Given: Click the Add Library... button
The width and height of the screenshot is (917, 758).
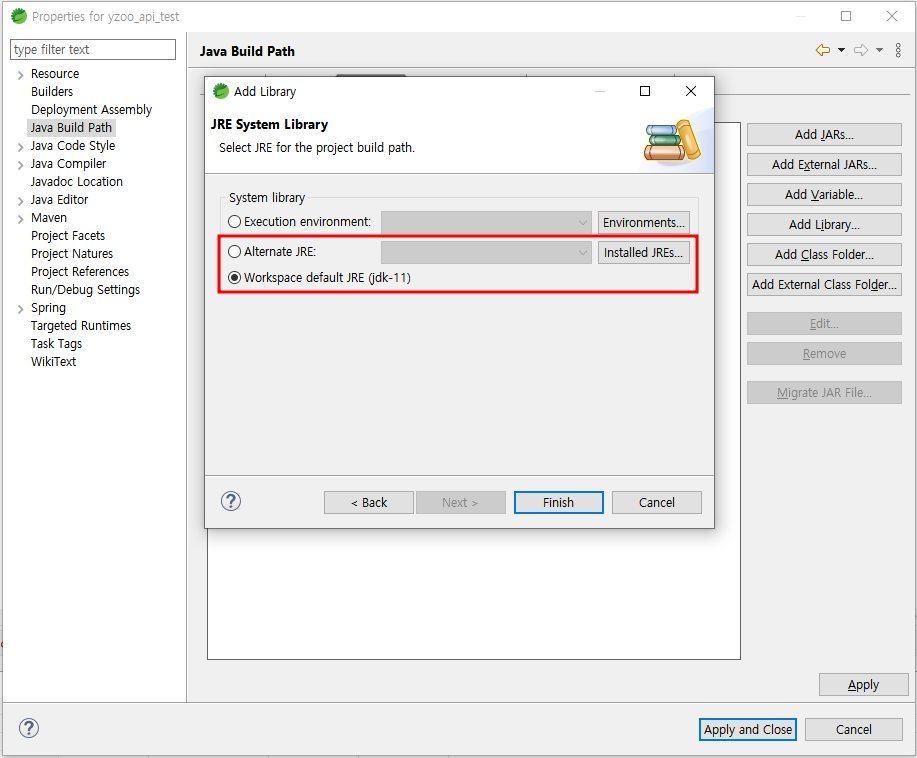Looking at the screenshot, I should coord(824,224).
